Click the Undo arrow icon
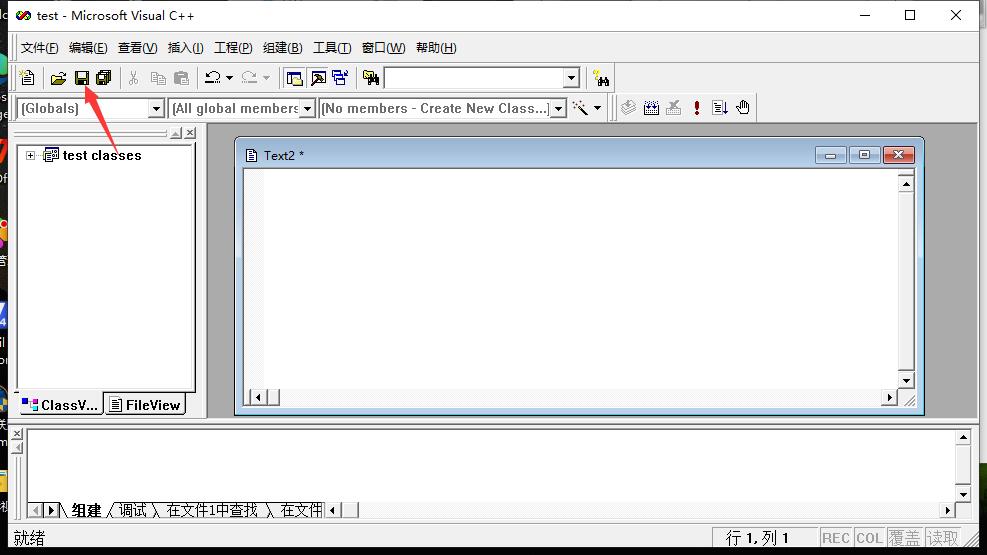Screen dimensions: 987x555 click(x=213, y=78)
